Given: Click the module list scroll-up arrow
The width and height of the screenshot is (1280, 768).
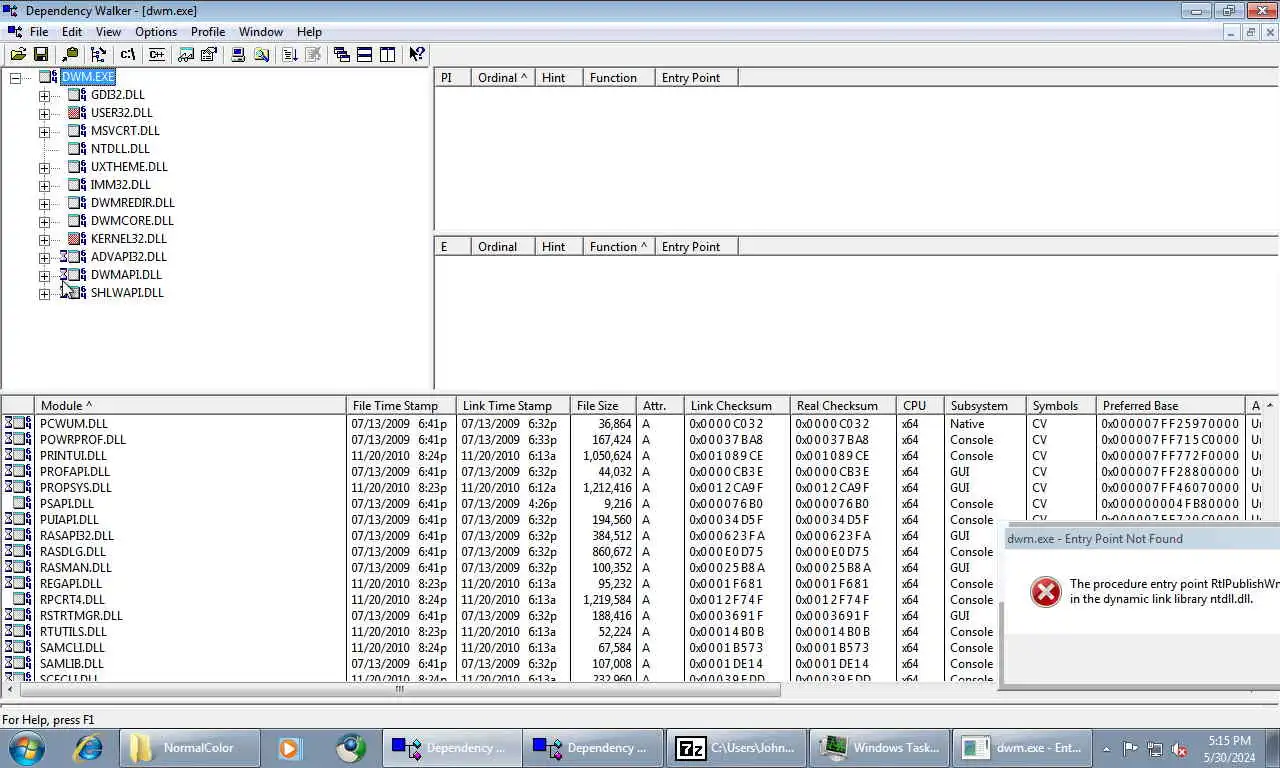Looking at the screenshot, I should point(1271,405).
